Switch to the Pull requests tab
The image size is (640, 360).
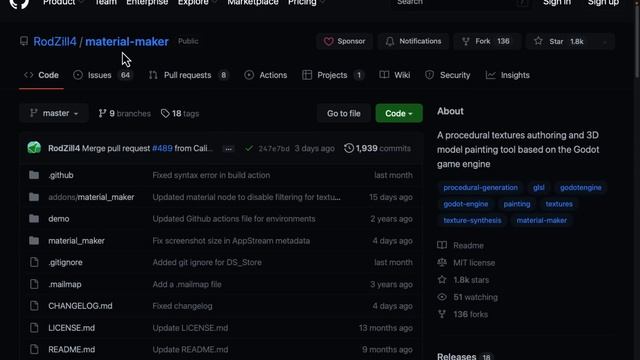[189, 75]
